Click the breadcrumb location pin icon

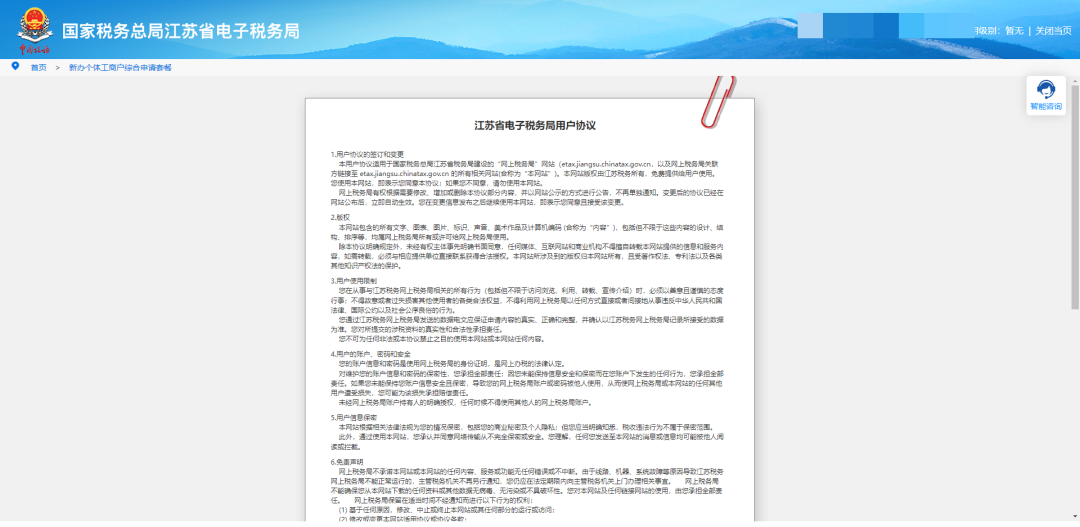[x=15, y=66]
